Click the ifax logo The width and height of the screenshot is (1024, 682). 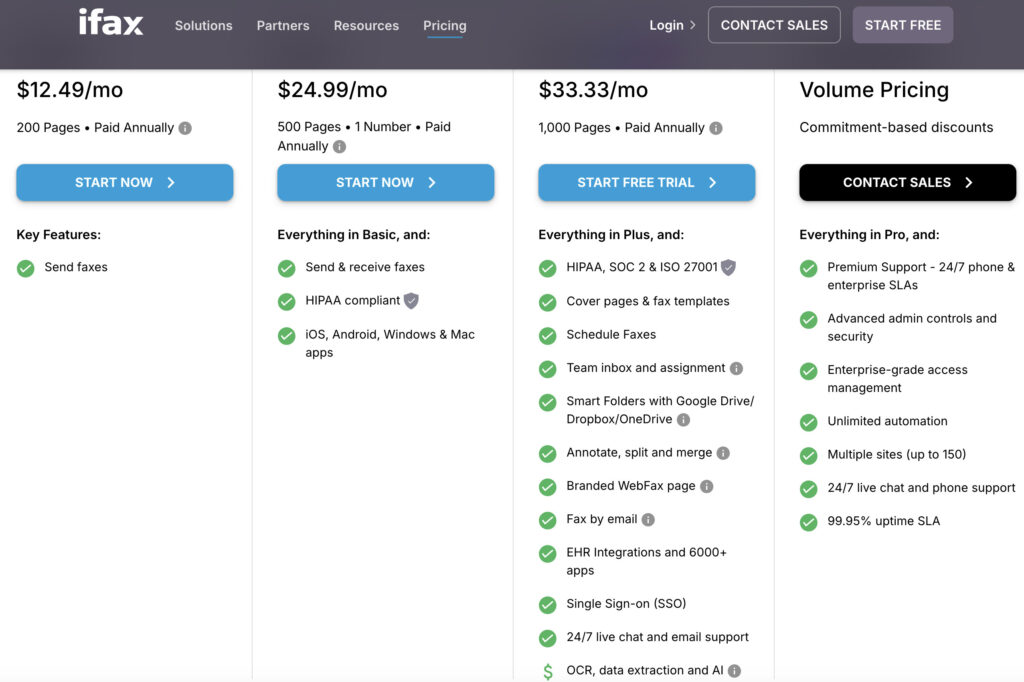coord(111,23)
